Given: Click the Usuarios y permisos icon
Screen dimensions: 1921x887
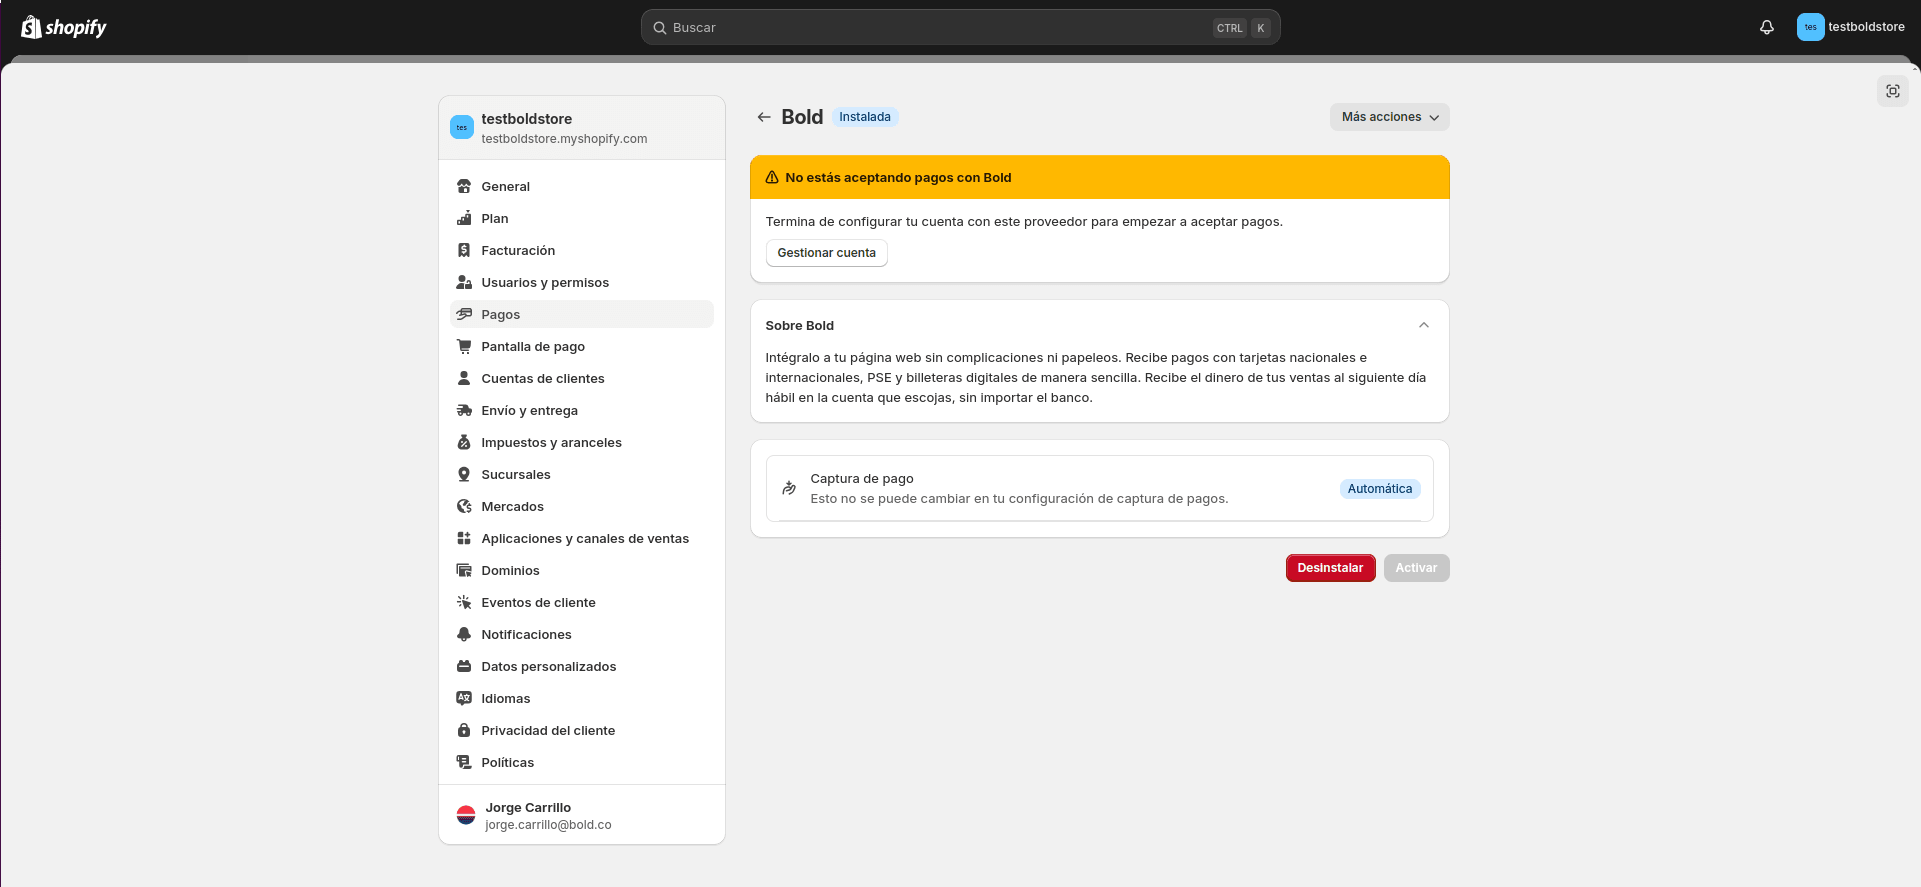Looking at the screenshot, I should pyautogui.click(x=464, y=282).
